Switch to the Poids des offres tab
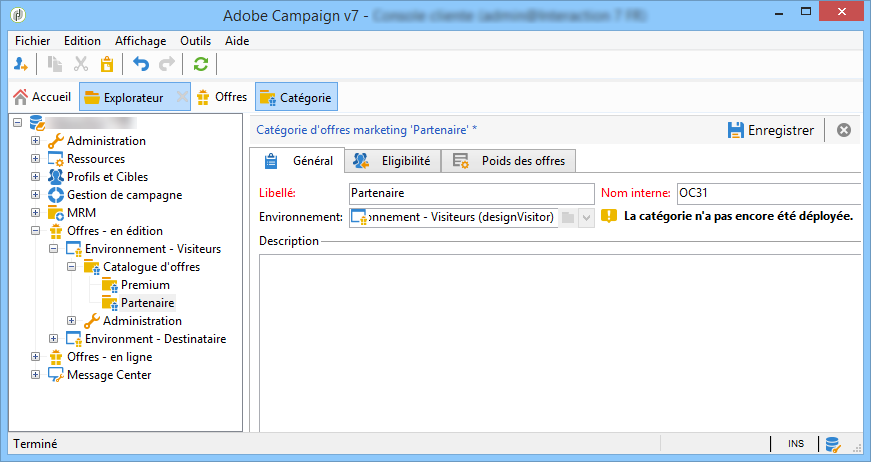The image size is (889, 470). (509, 161)
